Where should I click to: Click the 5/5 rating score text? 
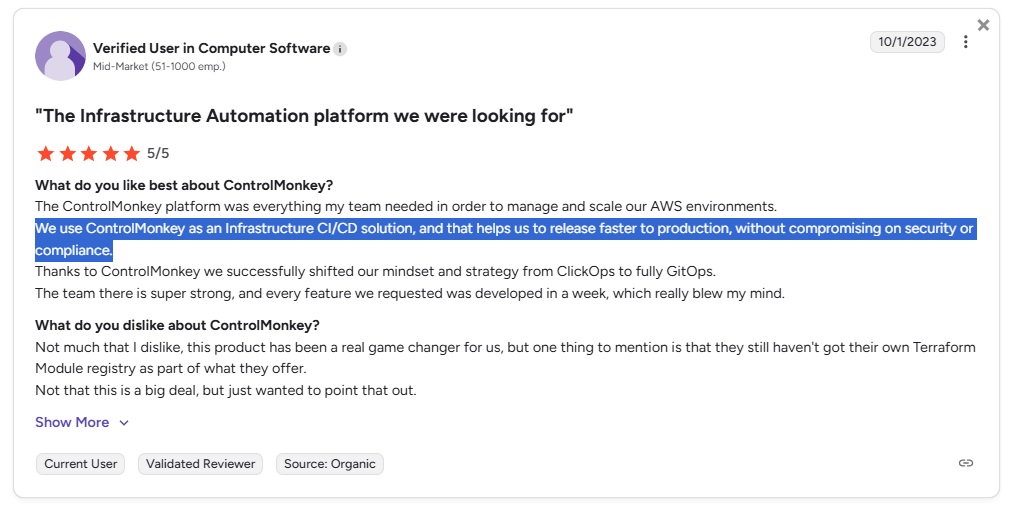pos(158,153)
